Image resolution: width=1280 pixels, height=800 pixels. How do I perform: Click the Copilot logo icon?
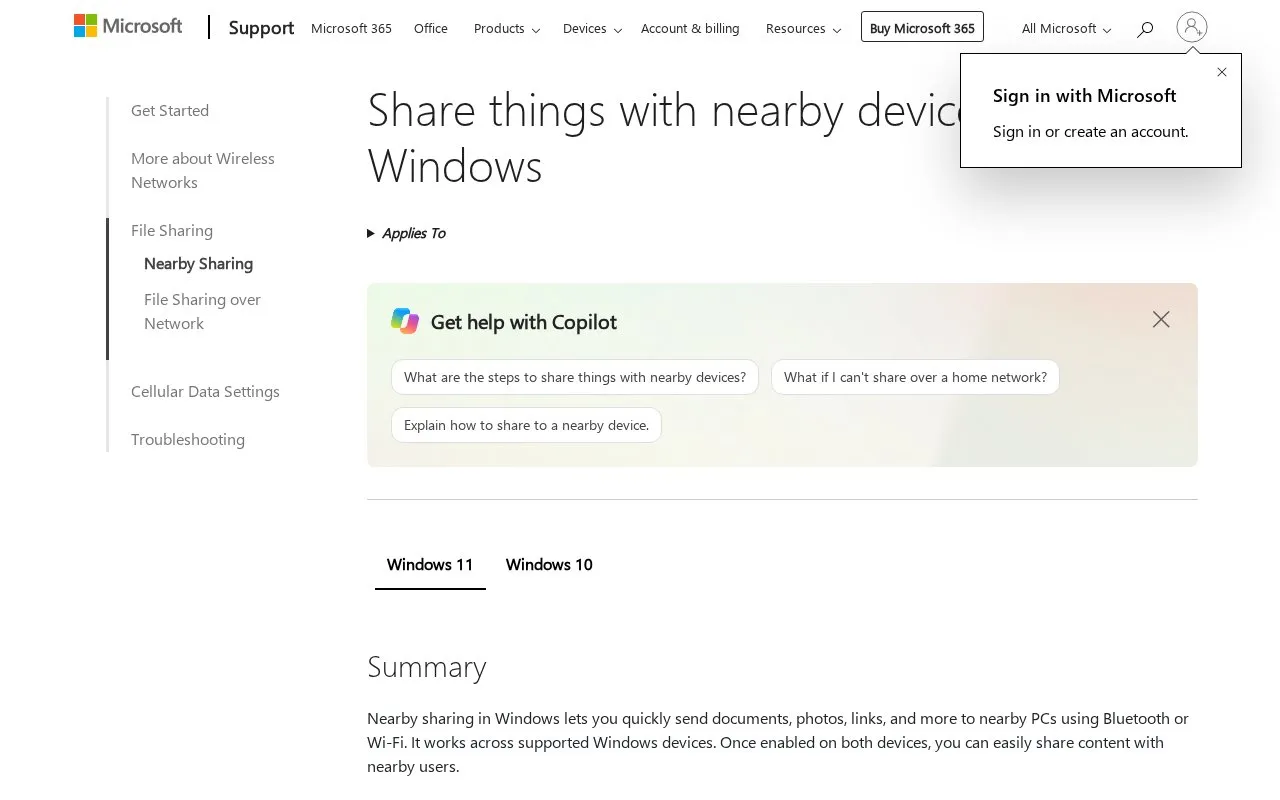click(x=405, y=321)
